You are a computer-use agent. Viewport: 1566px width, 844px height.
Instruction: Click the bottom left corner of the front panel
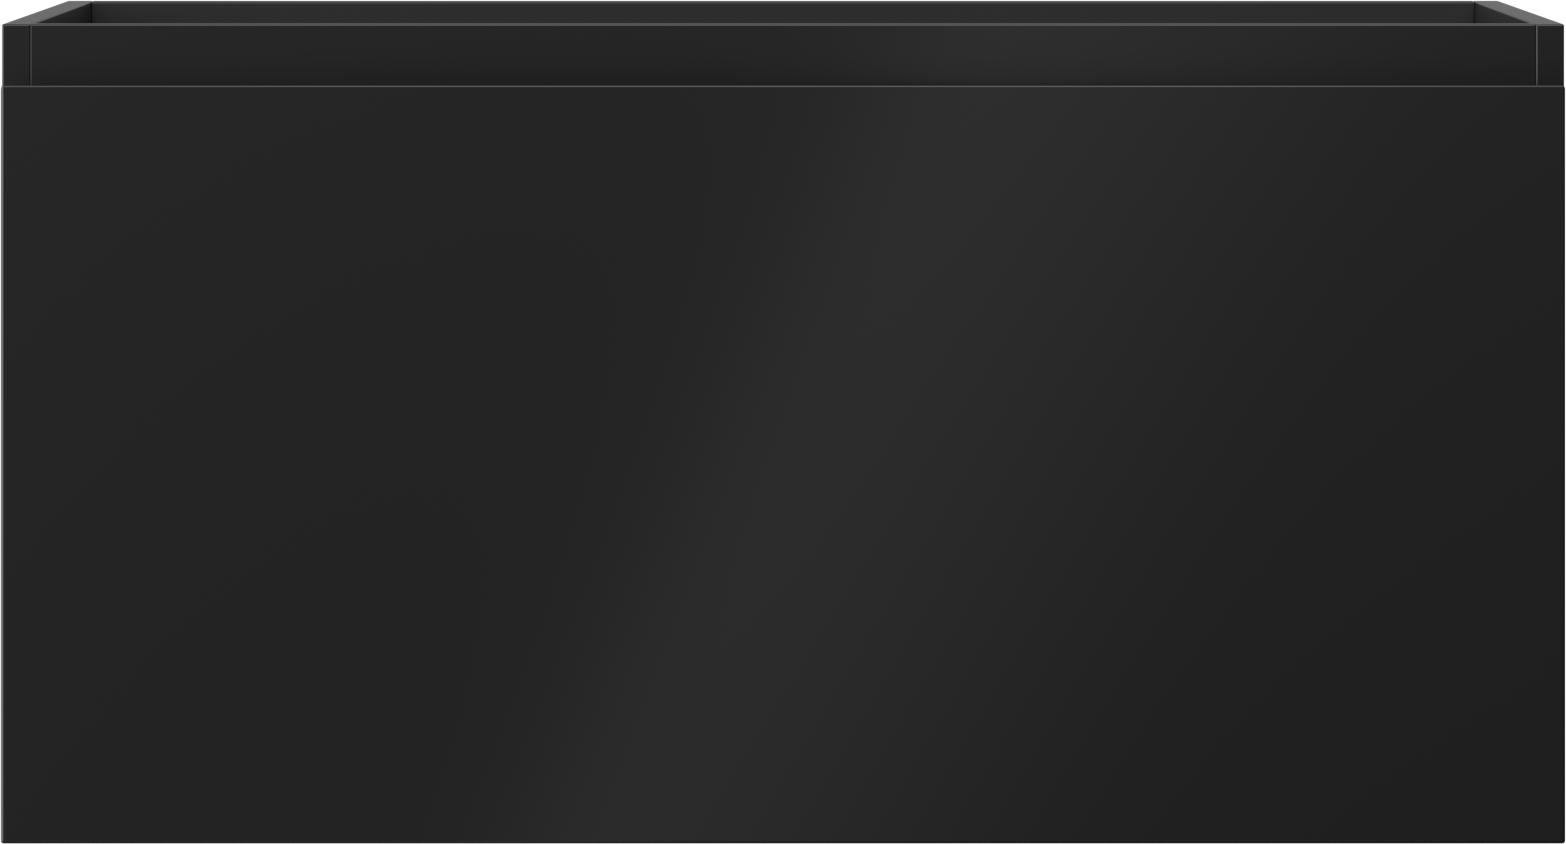coord(5,840)
